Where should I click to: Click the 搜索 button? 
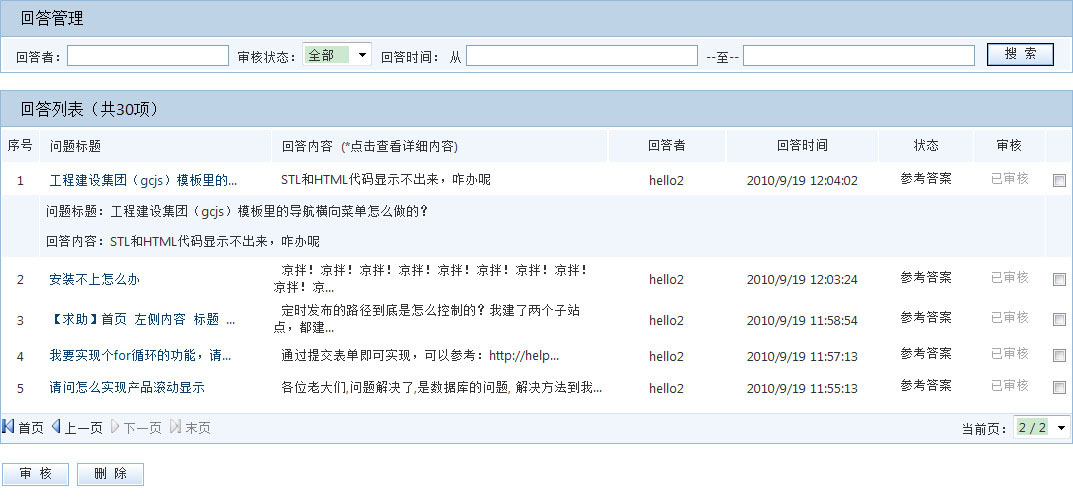point(1020,55)
